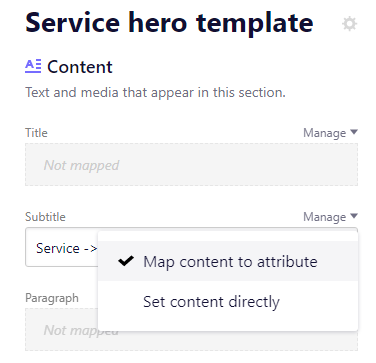
Task: Click the Title Not mapped field
Action: [x=191, y=165]
